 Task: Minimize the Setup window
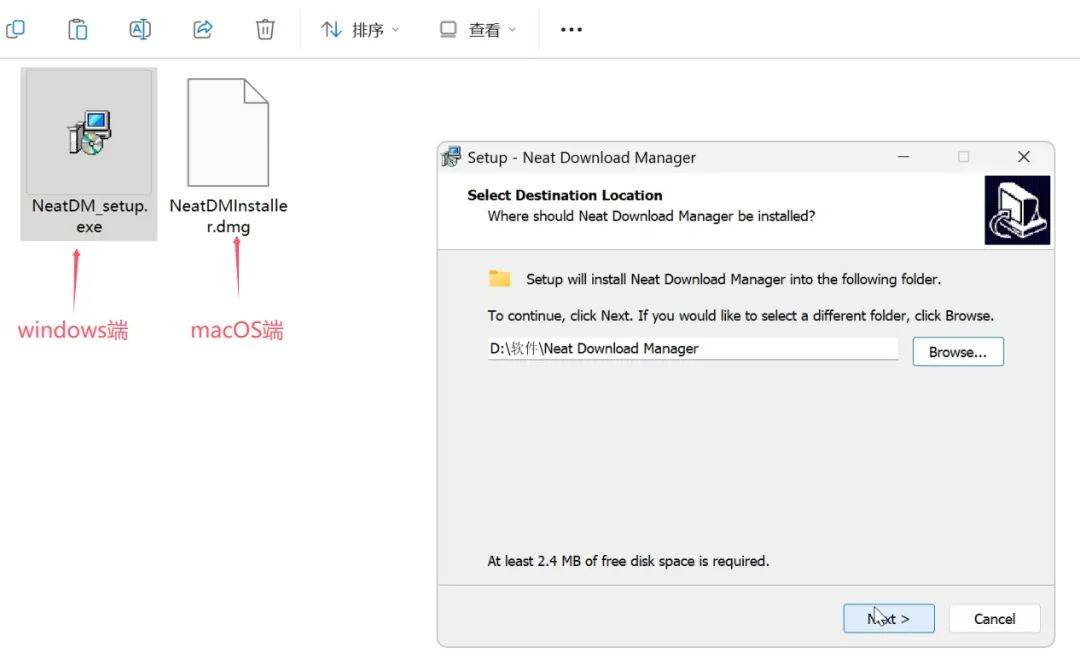(903, 157)
